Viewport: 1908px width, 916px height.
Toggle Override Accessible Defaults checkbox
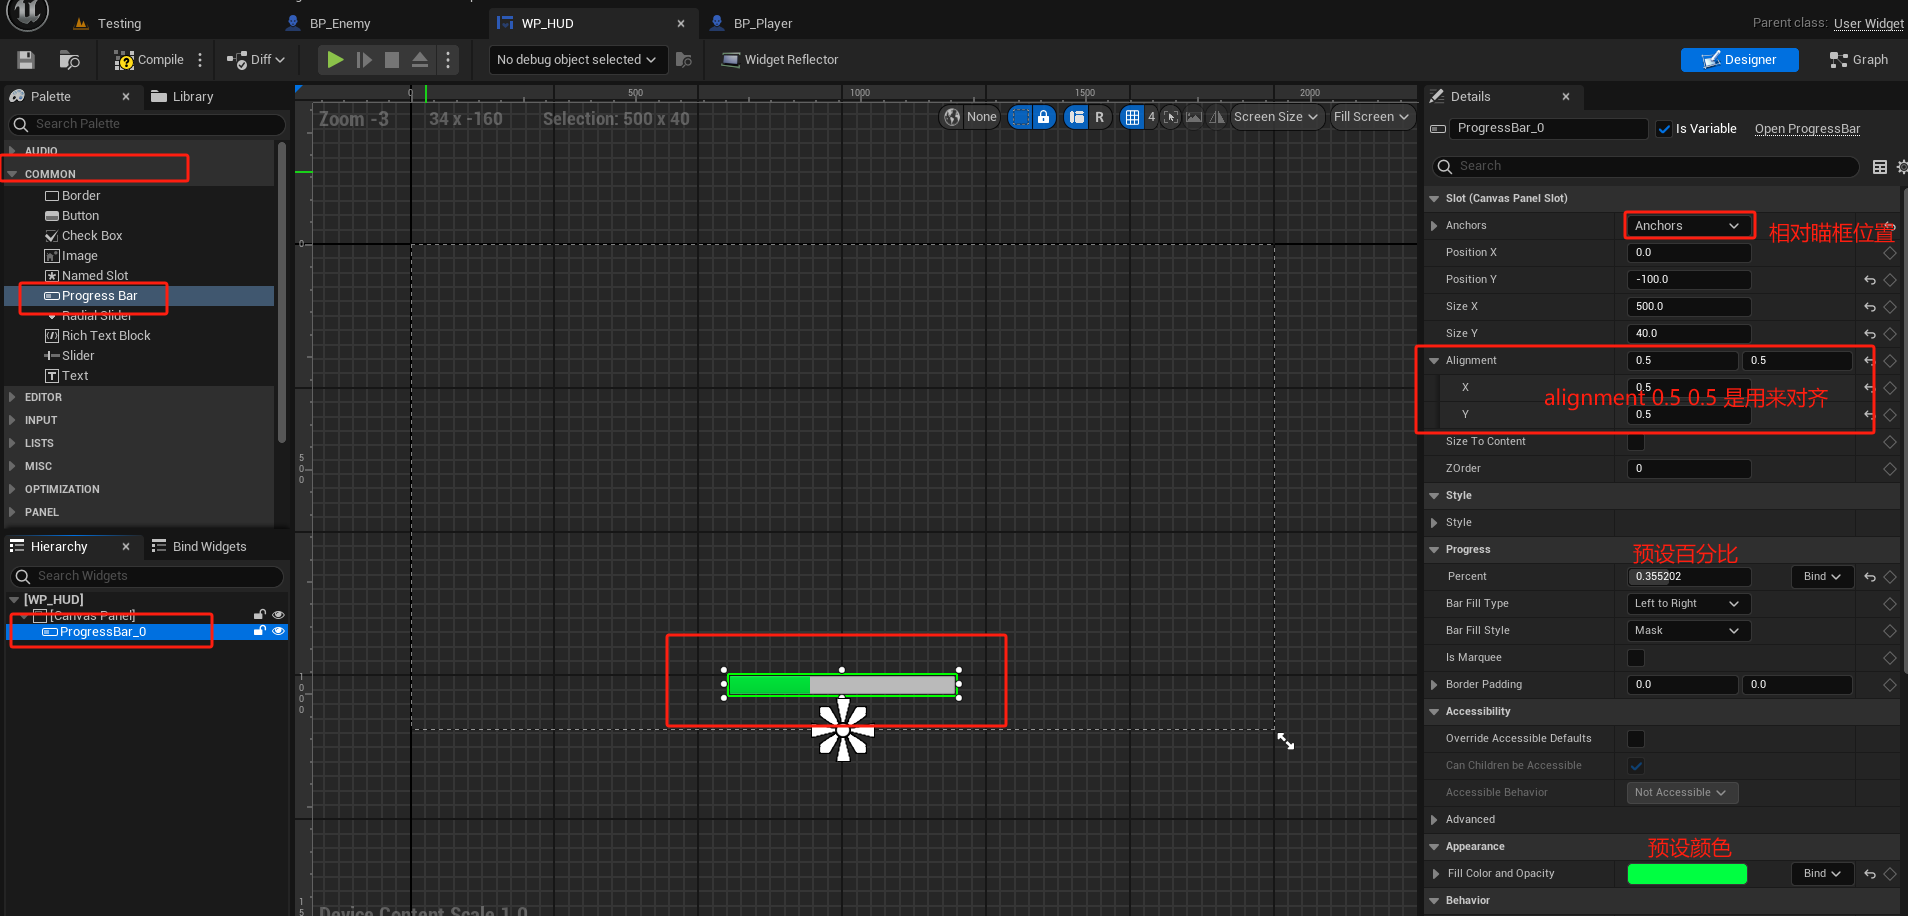[x=1636, y=739]
